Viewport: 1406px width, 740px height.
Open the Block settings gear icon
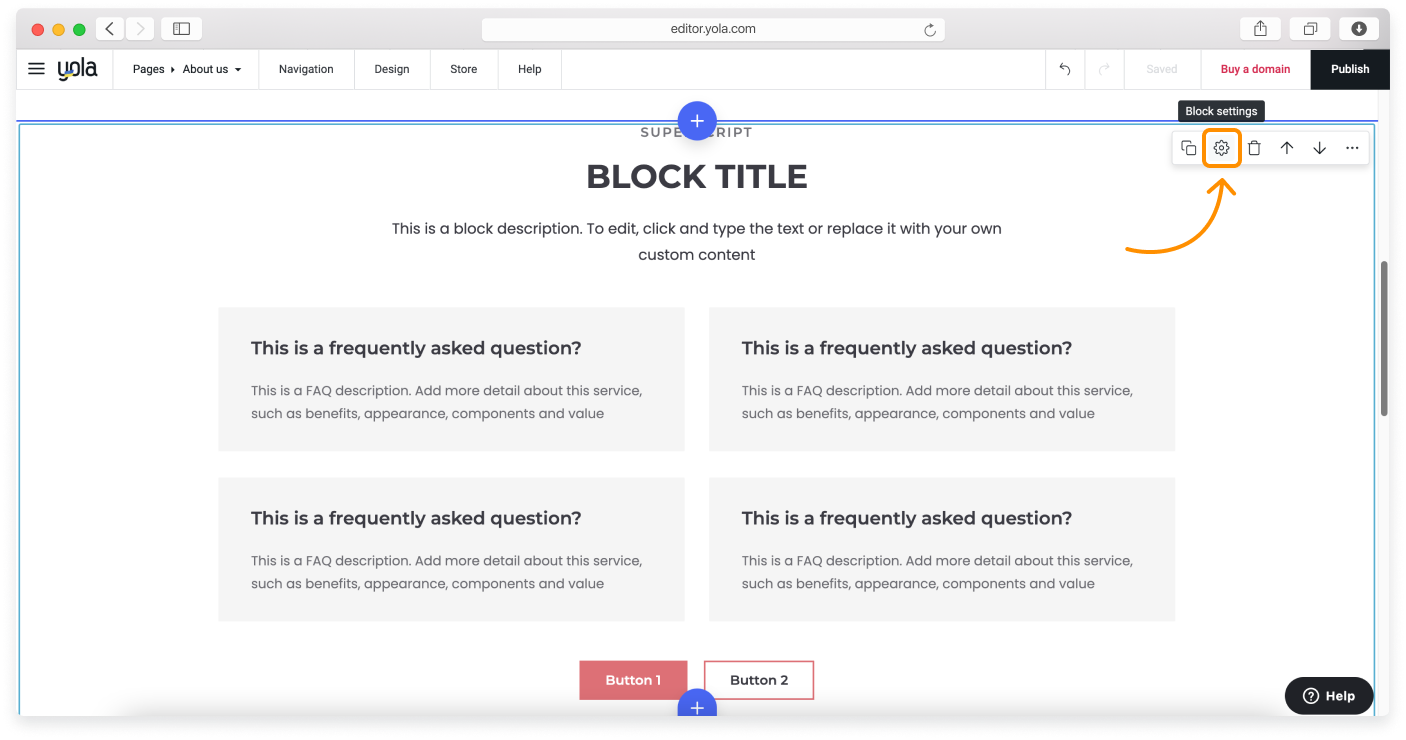(1221, 147)
